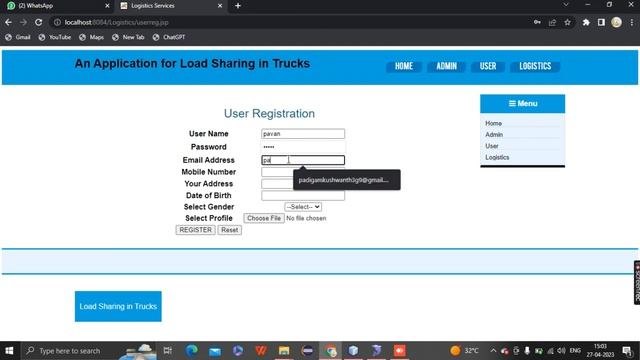Choose the suggested gmail autofill entry
Screen dimensions: 640x360
(347, 180)
